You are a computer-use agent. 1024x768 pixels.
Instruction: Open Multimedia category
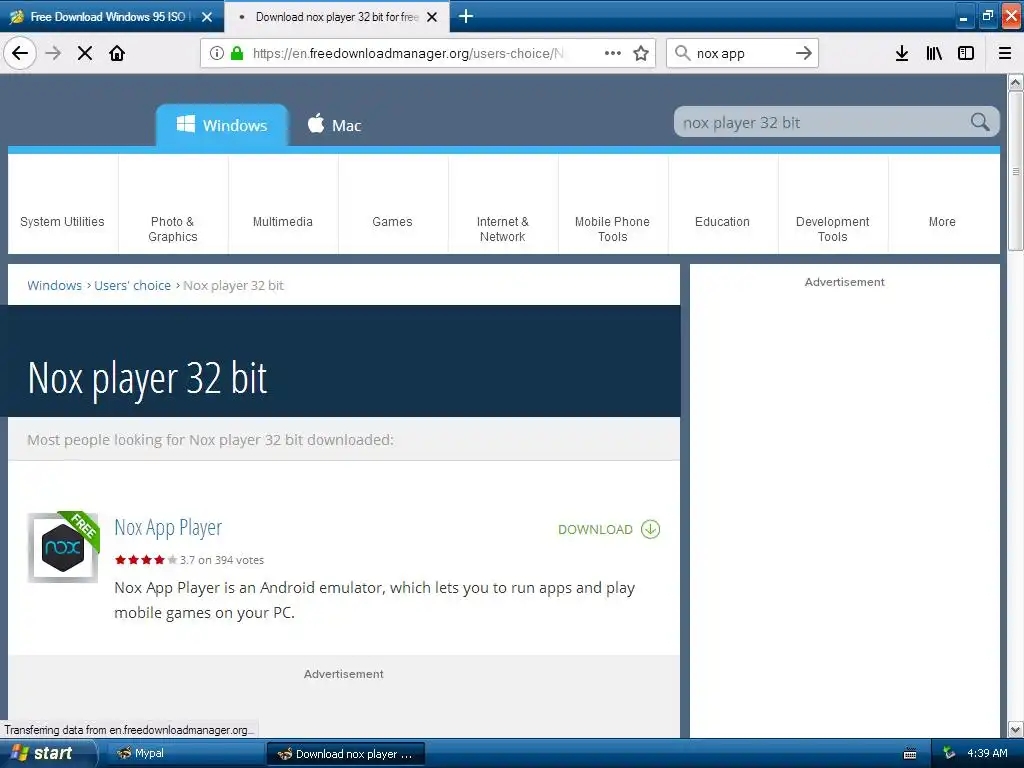coord(283,204)
